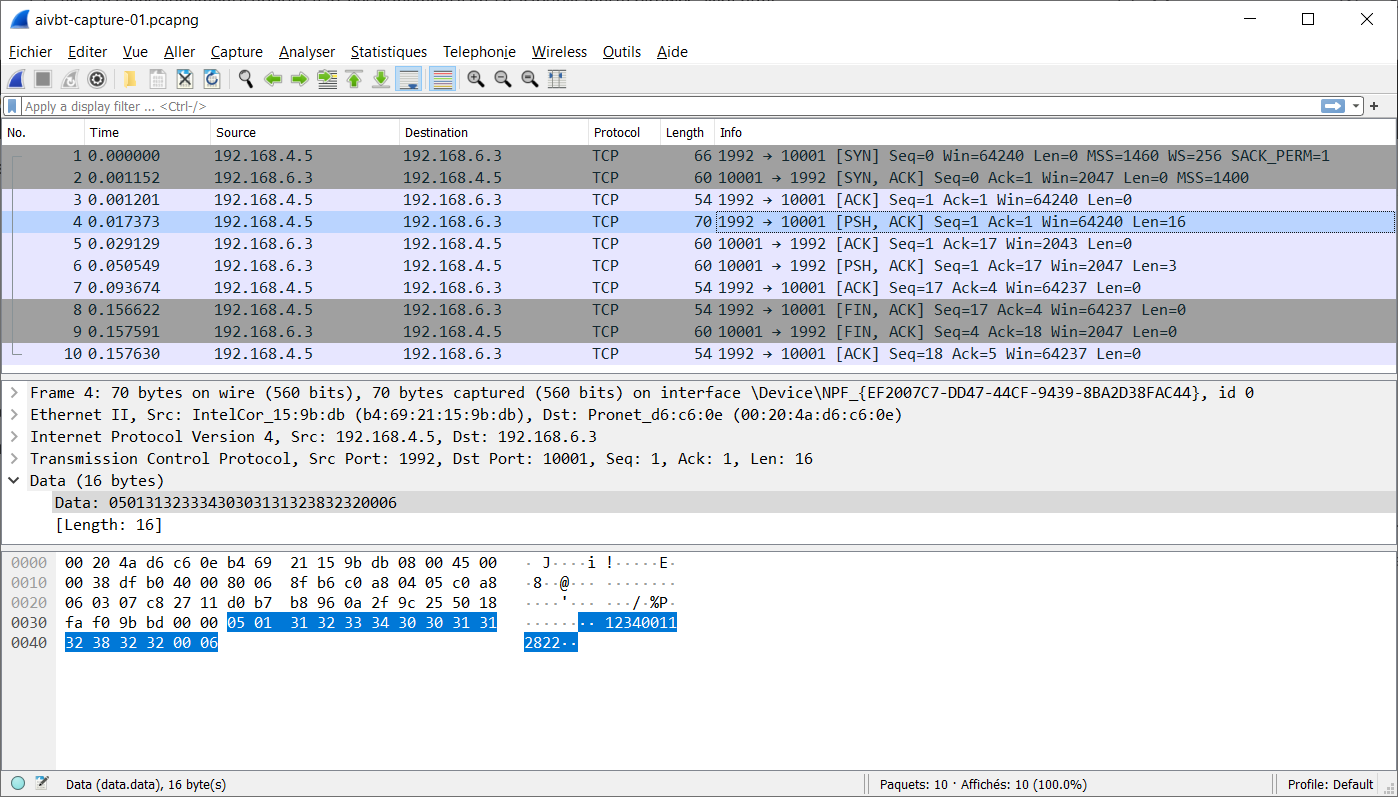
Task: Click the display filter bookmark icon
Action: (12, 106)
